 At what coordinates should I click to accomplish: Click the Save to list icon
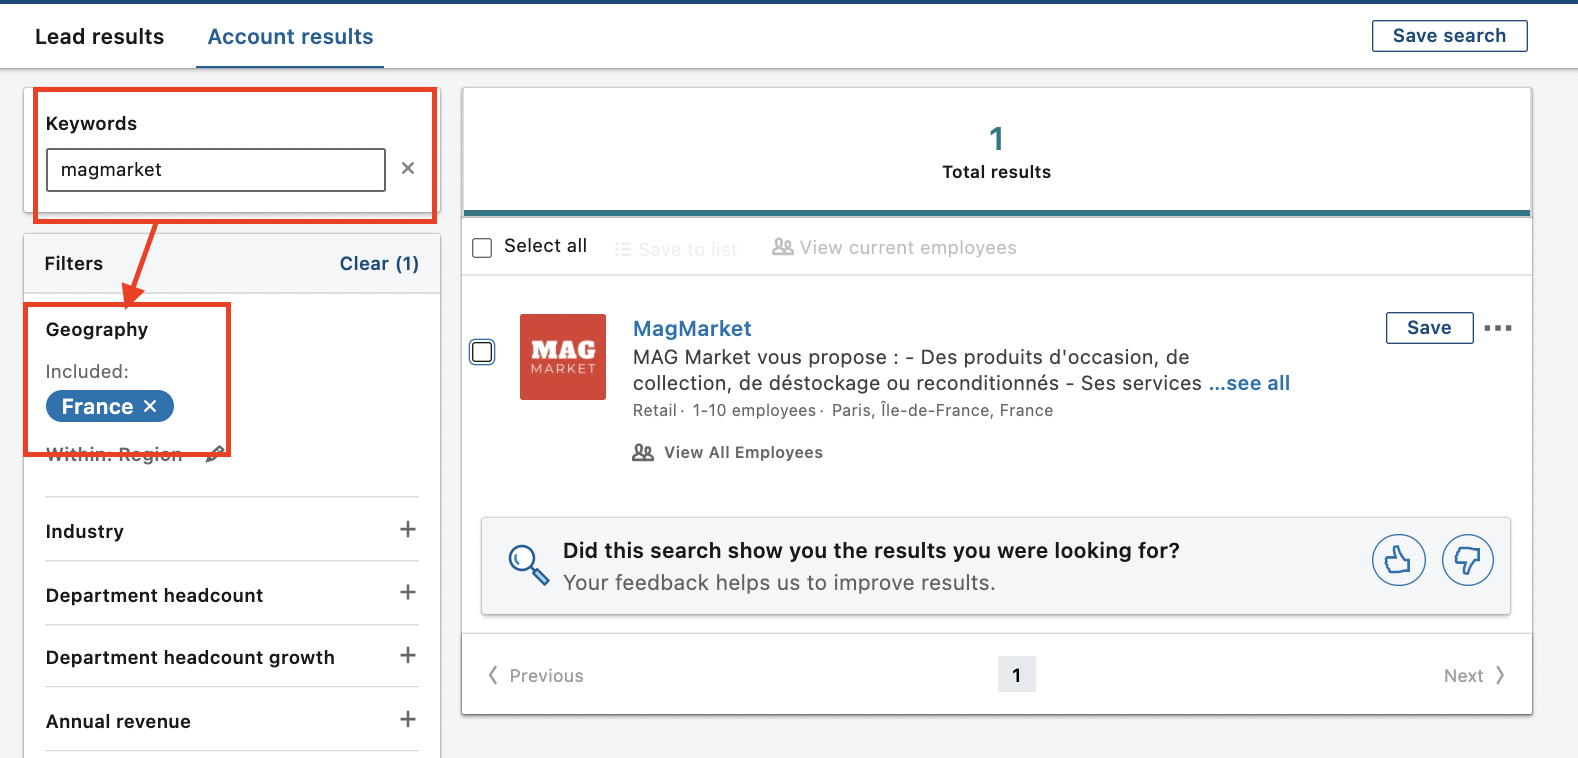tap(623, 249)
